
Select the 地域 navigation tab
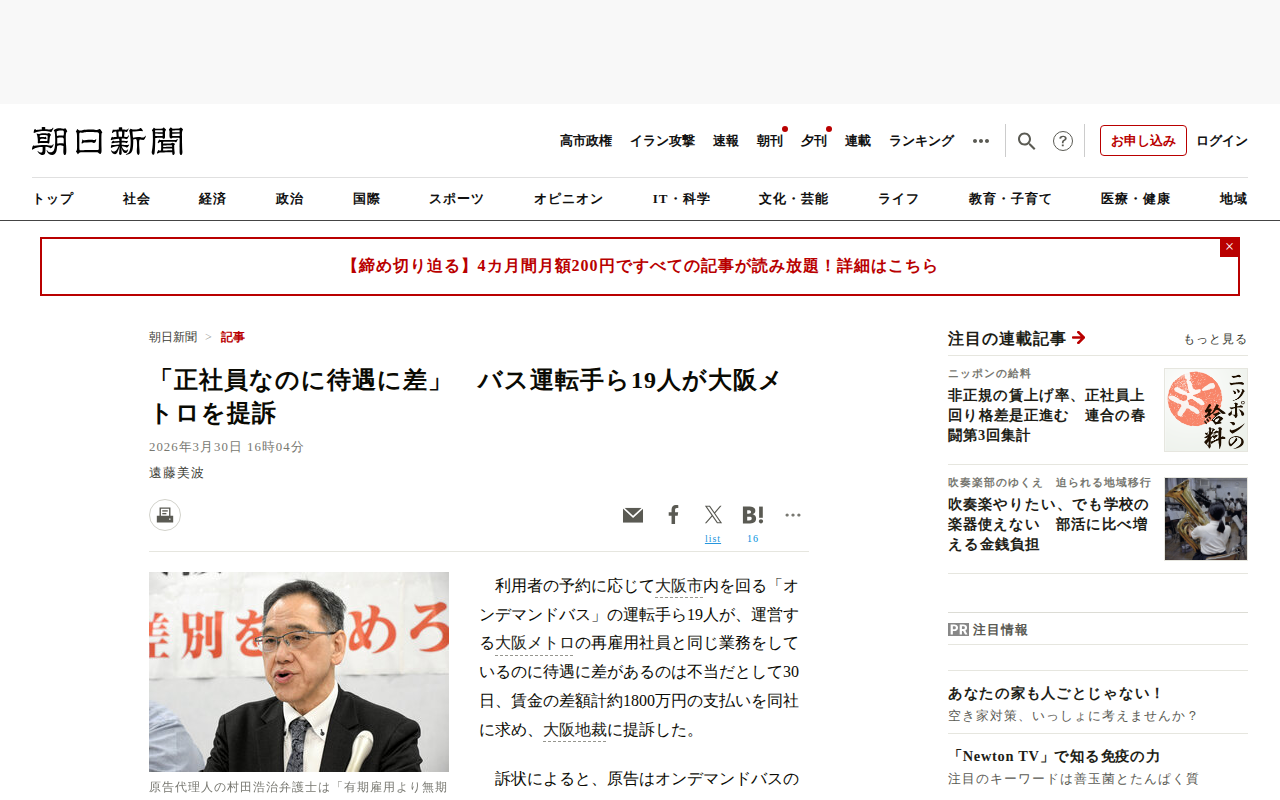[1234, 199]
